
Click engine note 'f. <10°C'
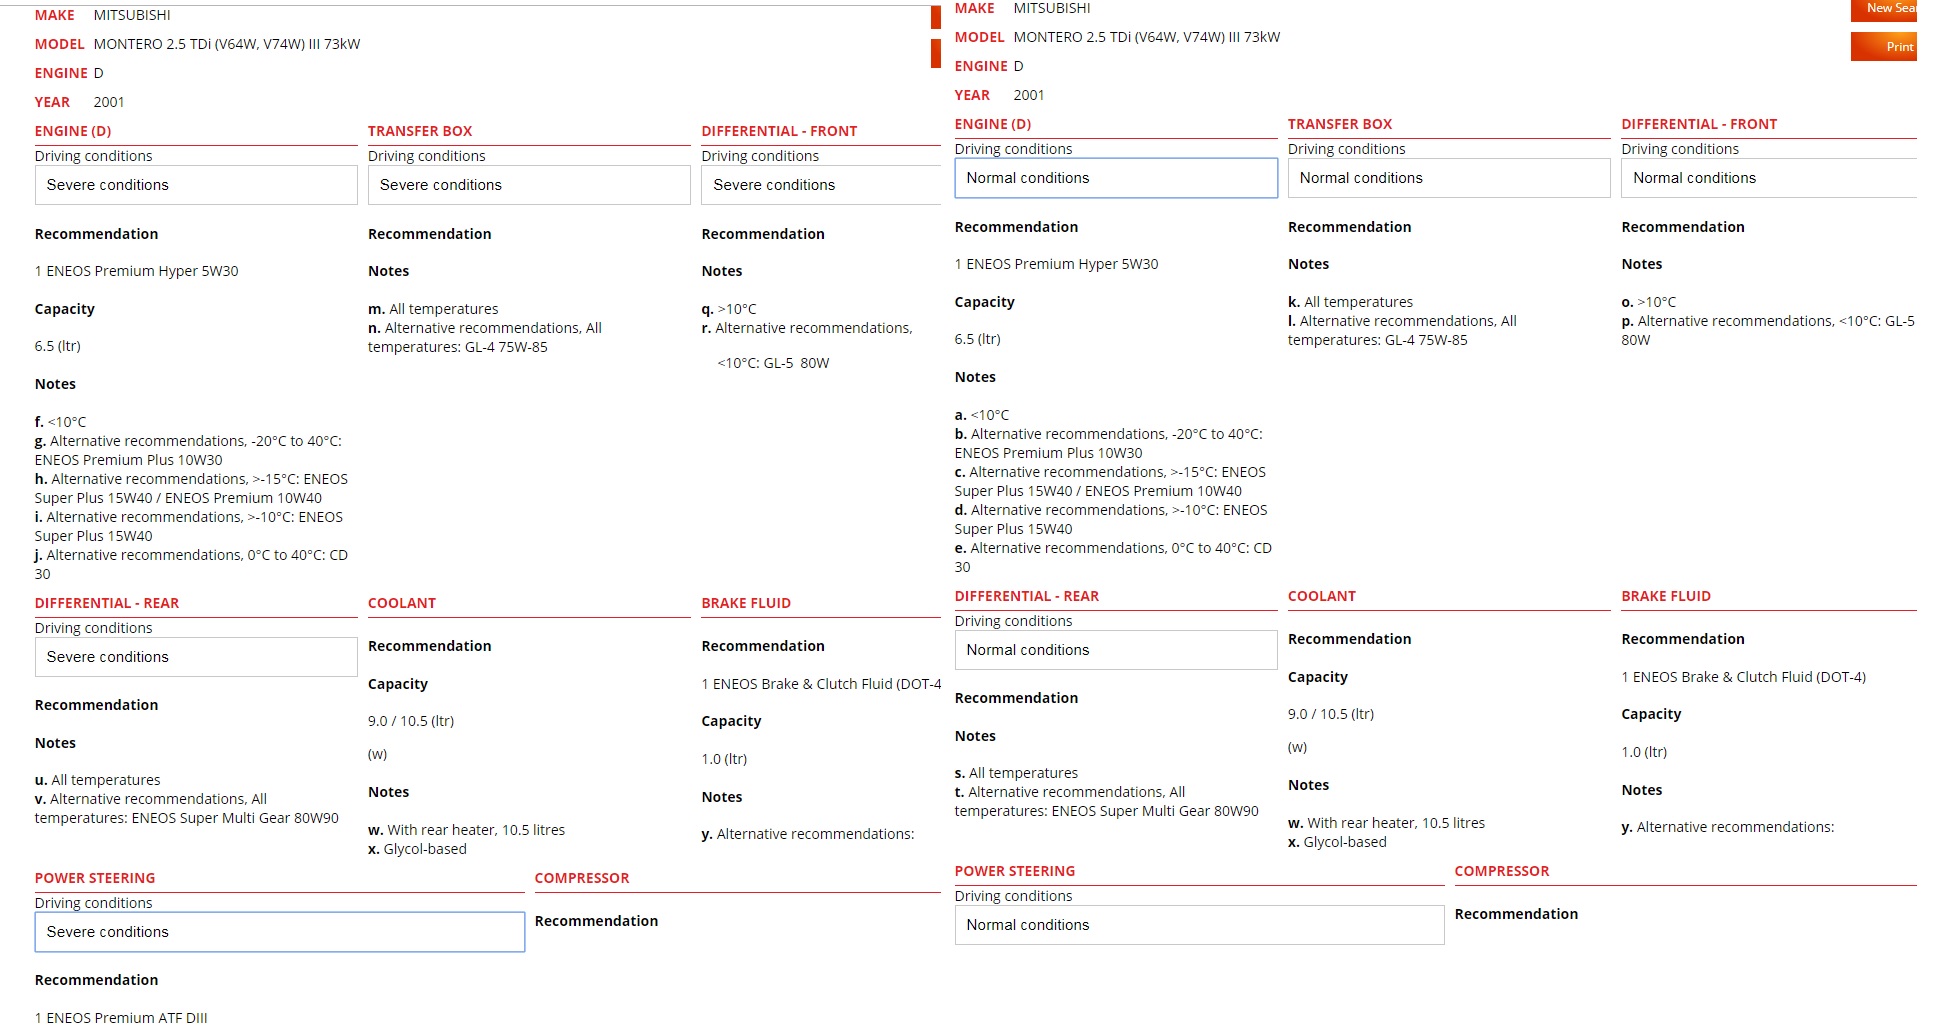pos(60,422)
